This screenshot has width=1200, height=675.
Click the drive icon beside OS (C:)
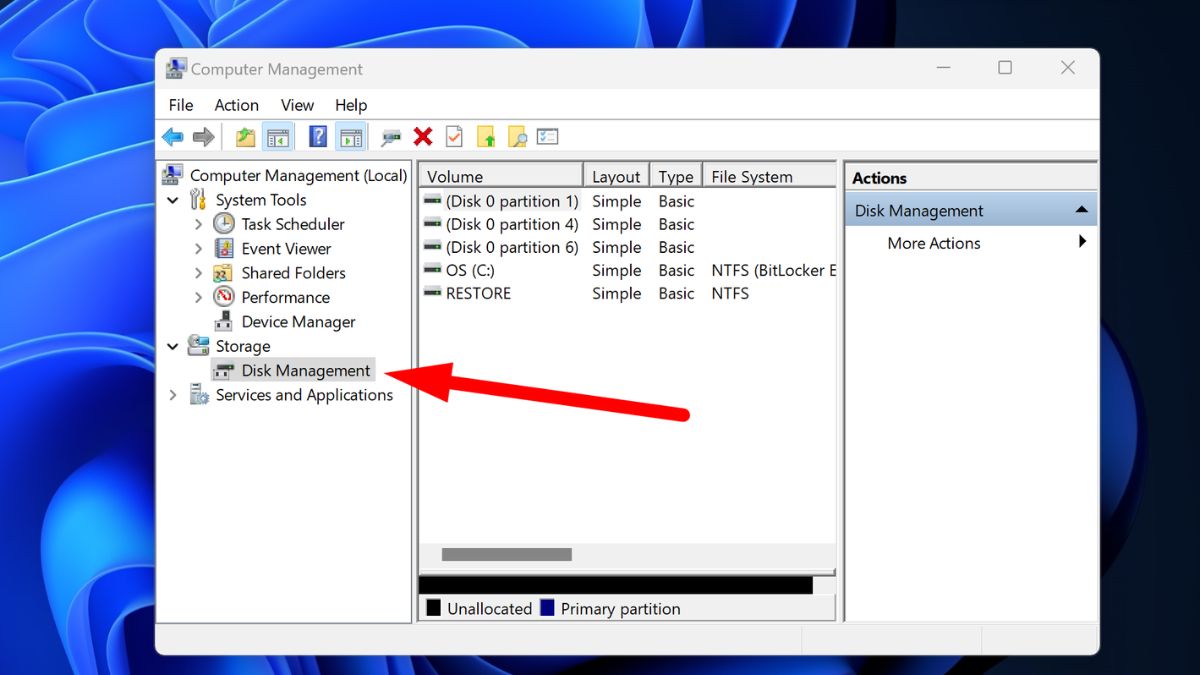click(432, 270)
